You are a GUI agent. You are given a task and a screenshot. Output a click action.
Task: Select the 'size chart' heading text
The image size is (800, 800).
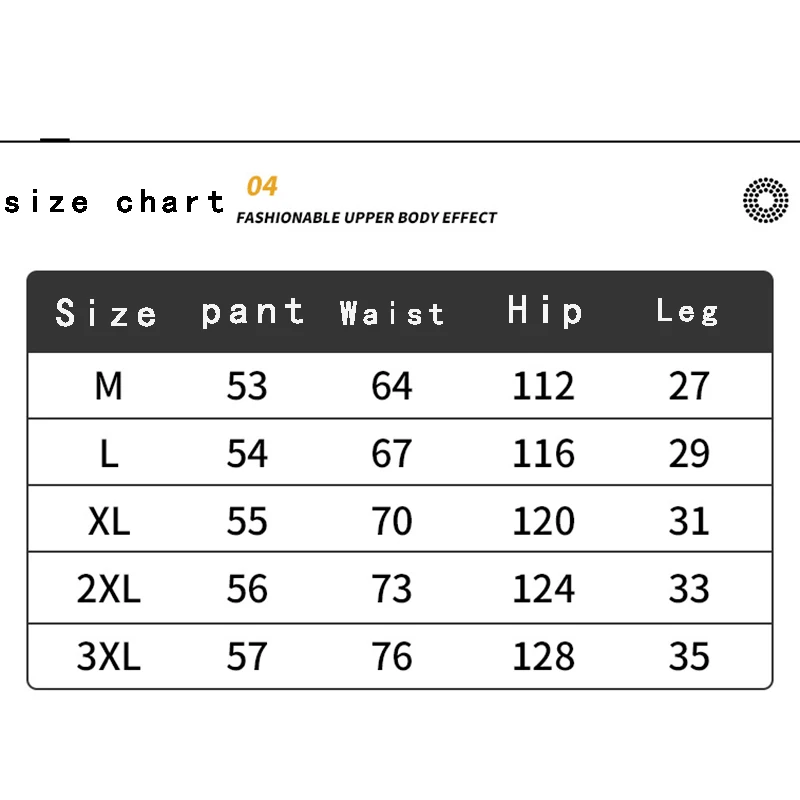coord(114,202)
